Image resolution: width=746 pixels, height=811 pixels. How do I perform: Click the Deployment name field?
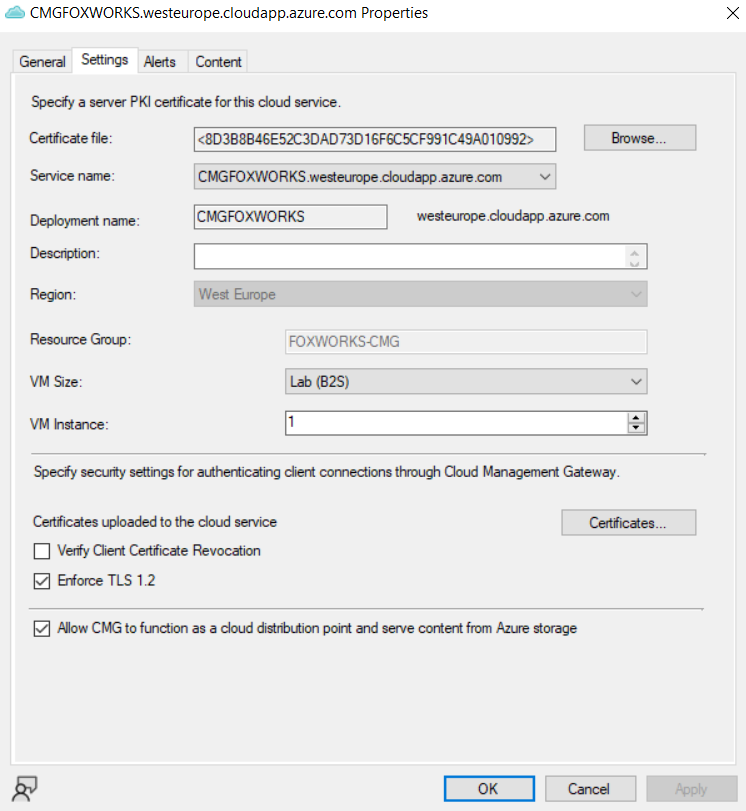click(x=290, y=217)
